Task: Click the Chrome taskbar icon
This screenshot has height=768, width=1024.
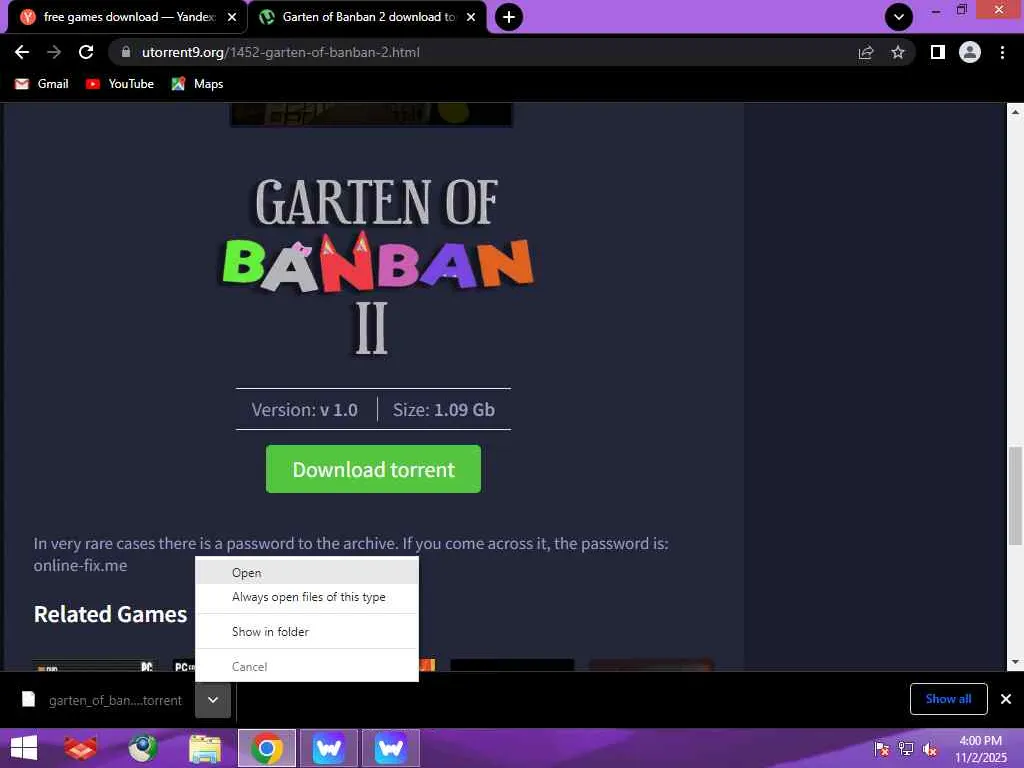Action: click(266, 748)
